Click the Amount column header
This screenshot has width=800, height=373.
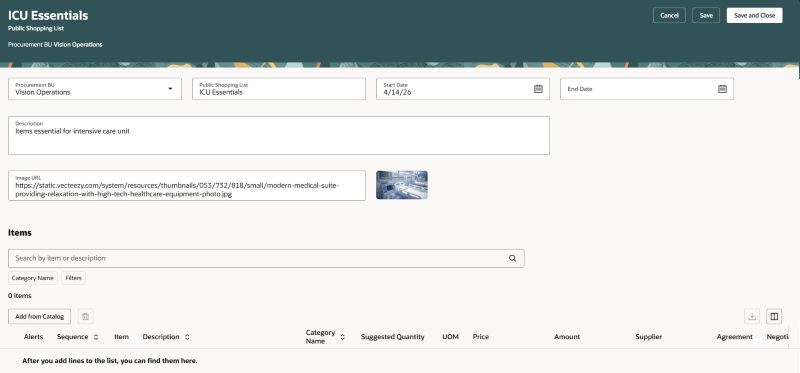tap(567, 337)
